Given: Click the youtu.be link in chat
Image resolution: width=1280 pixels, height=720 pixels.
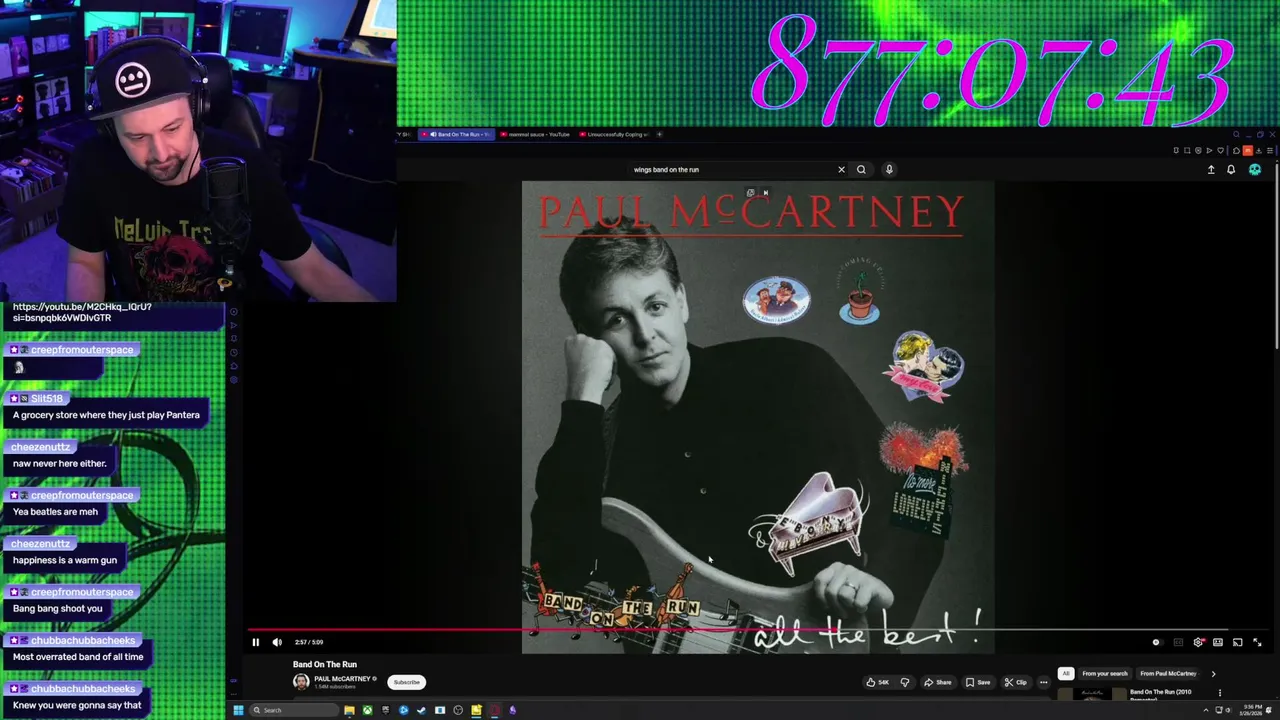Looking at the screenshot, I should (82, 312).
